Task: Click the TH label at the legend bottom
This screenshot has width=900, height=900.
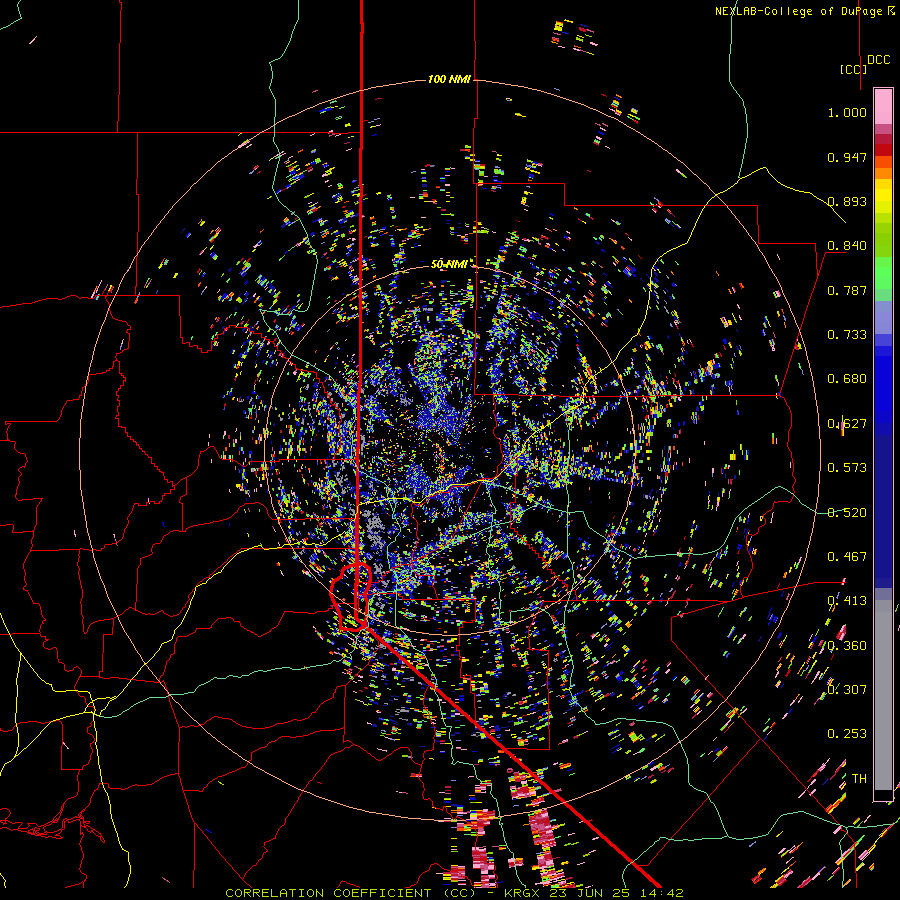Action: pos(859,779)
